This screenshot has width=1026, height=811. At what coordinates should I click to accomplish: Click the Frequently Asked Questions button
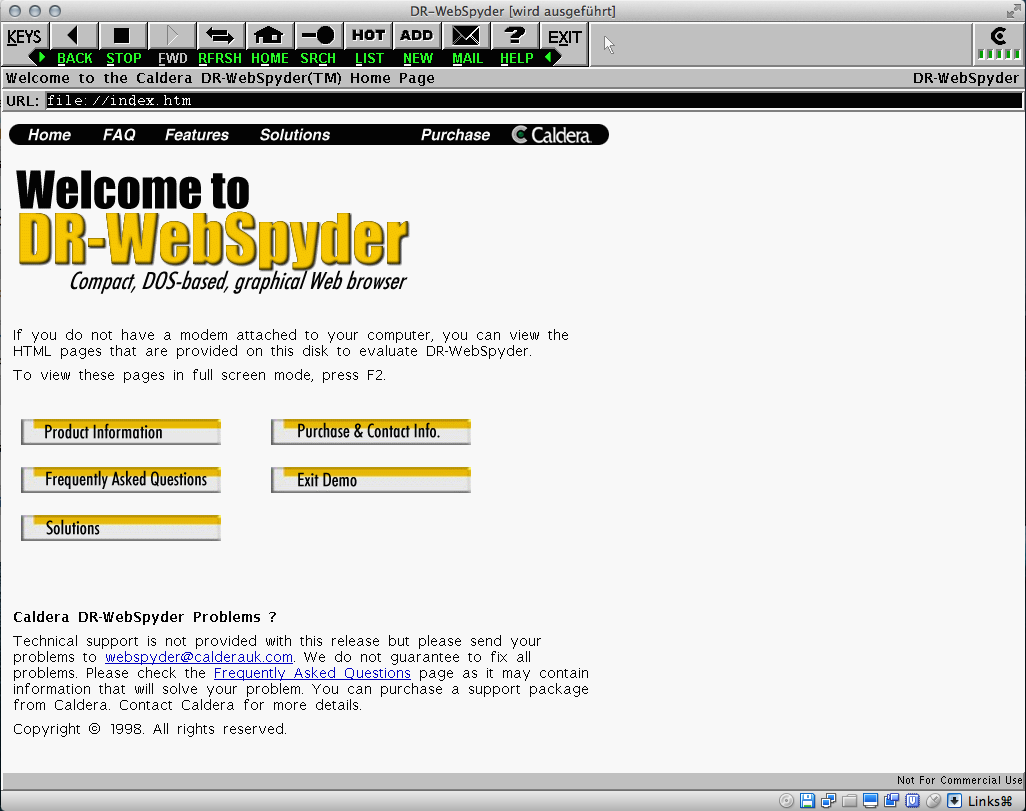coord(121,480)
